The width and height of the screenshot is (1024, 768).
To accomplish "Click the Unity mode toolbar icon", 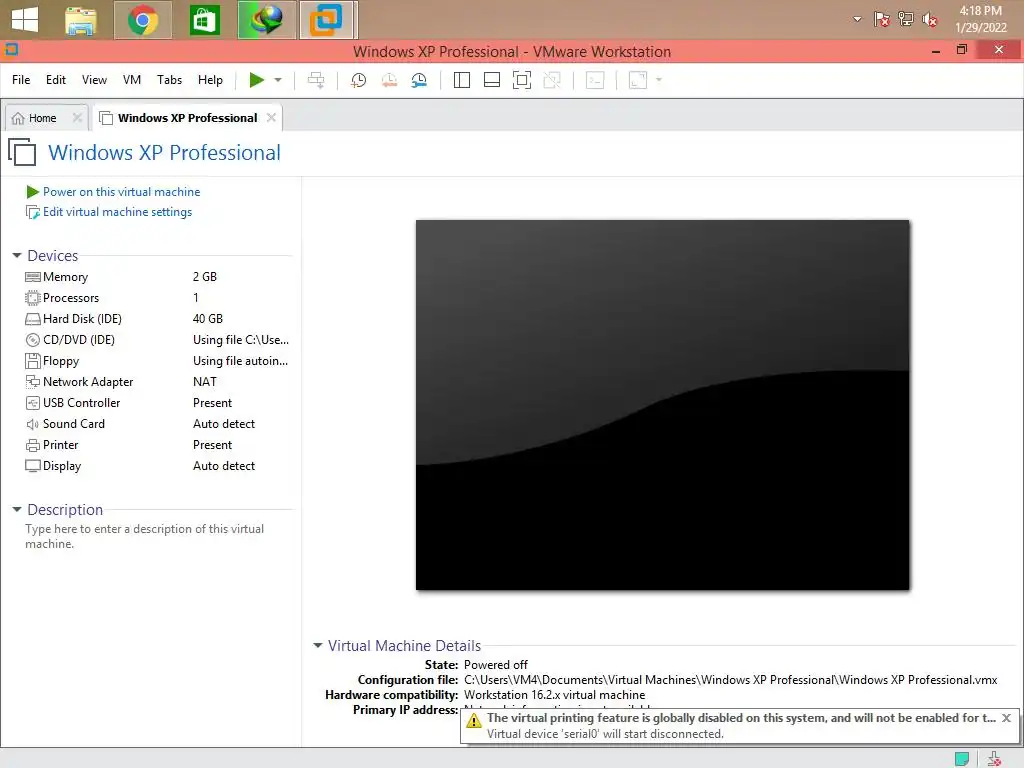I will [x=552, y=80].
